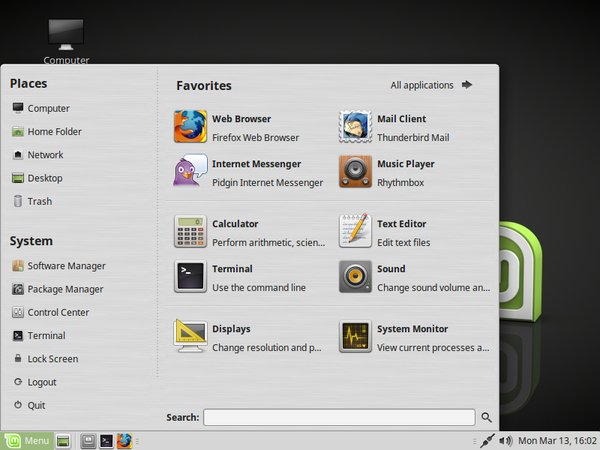Click the 'Edit text files' description
Viewport: 600px width, 450px height.
404,243
